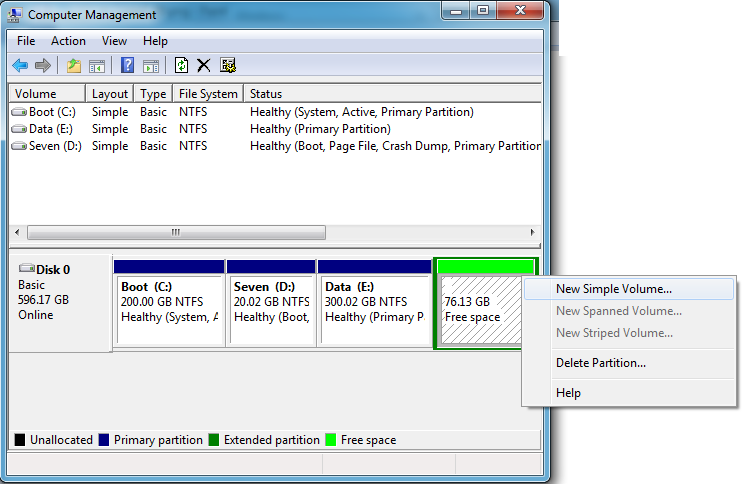Toggle the Show/Hide Console Tree icon
Viewport: 742px width, 484px height.
[97, 66]
